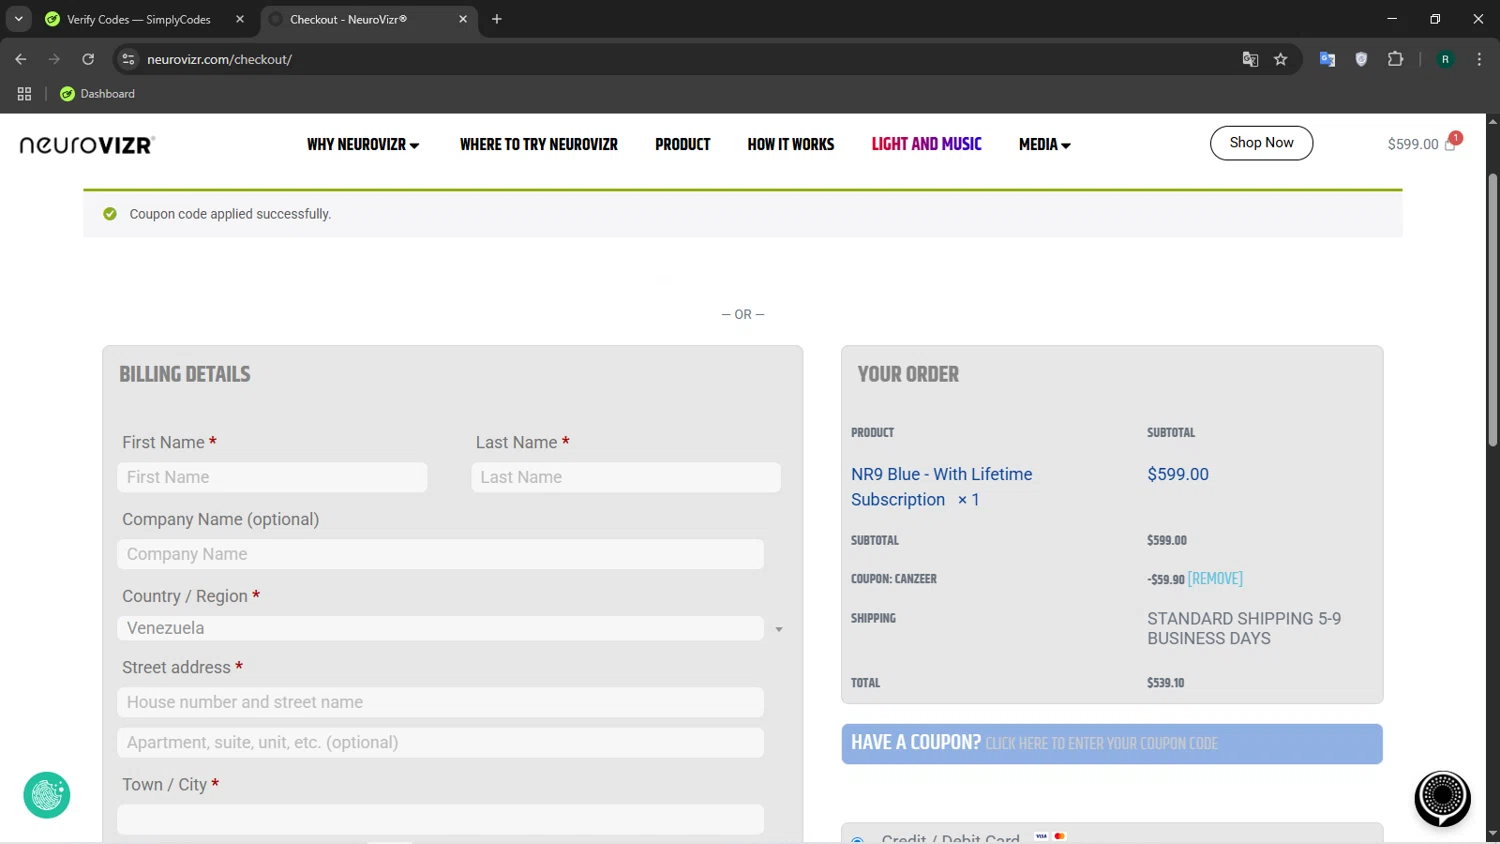Click the Company Name input field
Image resolution: width=1500 pixels, height=844 pixels.
tap(440, 554)
